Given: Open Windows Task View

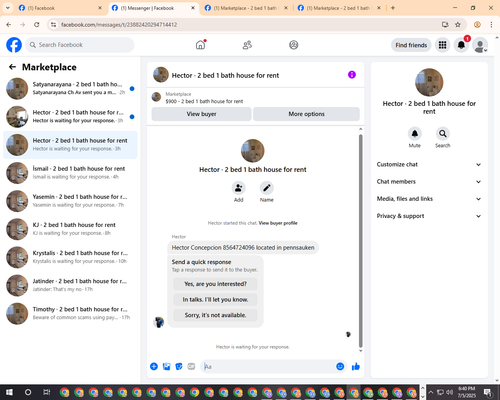Looking at the screenshot, I should point(47,392).
